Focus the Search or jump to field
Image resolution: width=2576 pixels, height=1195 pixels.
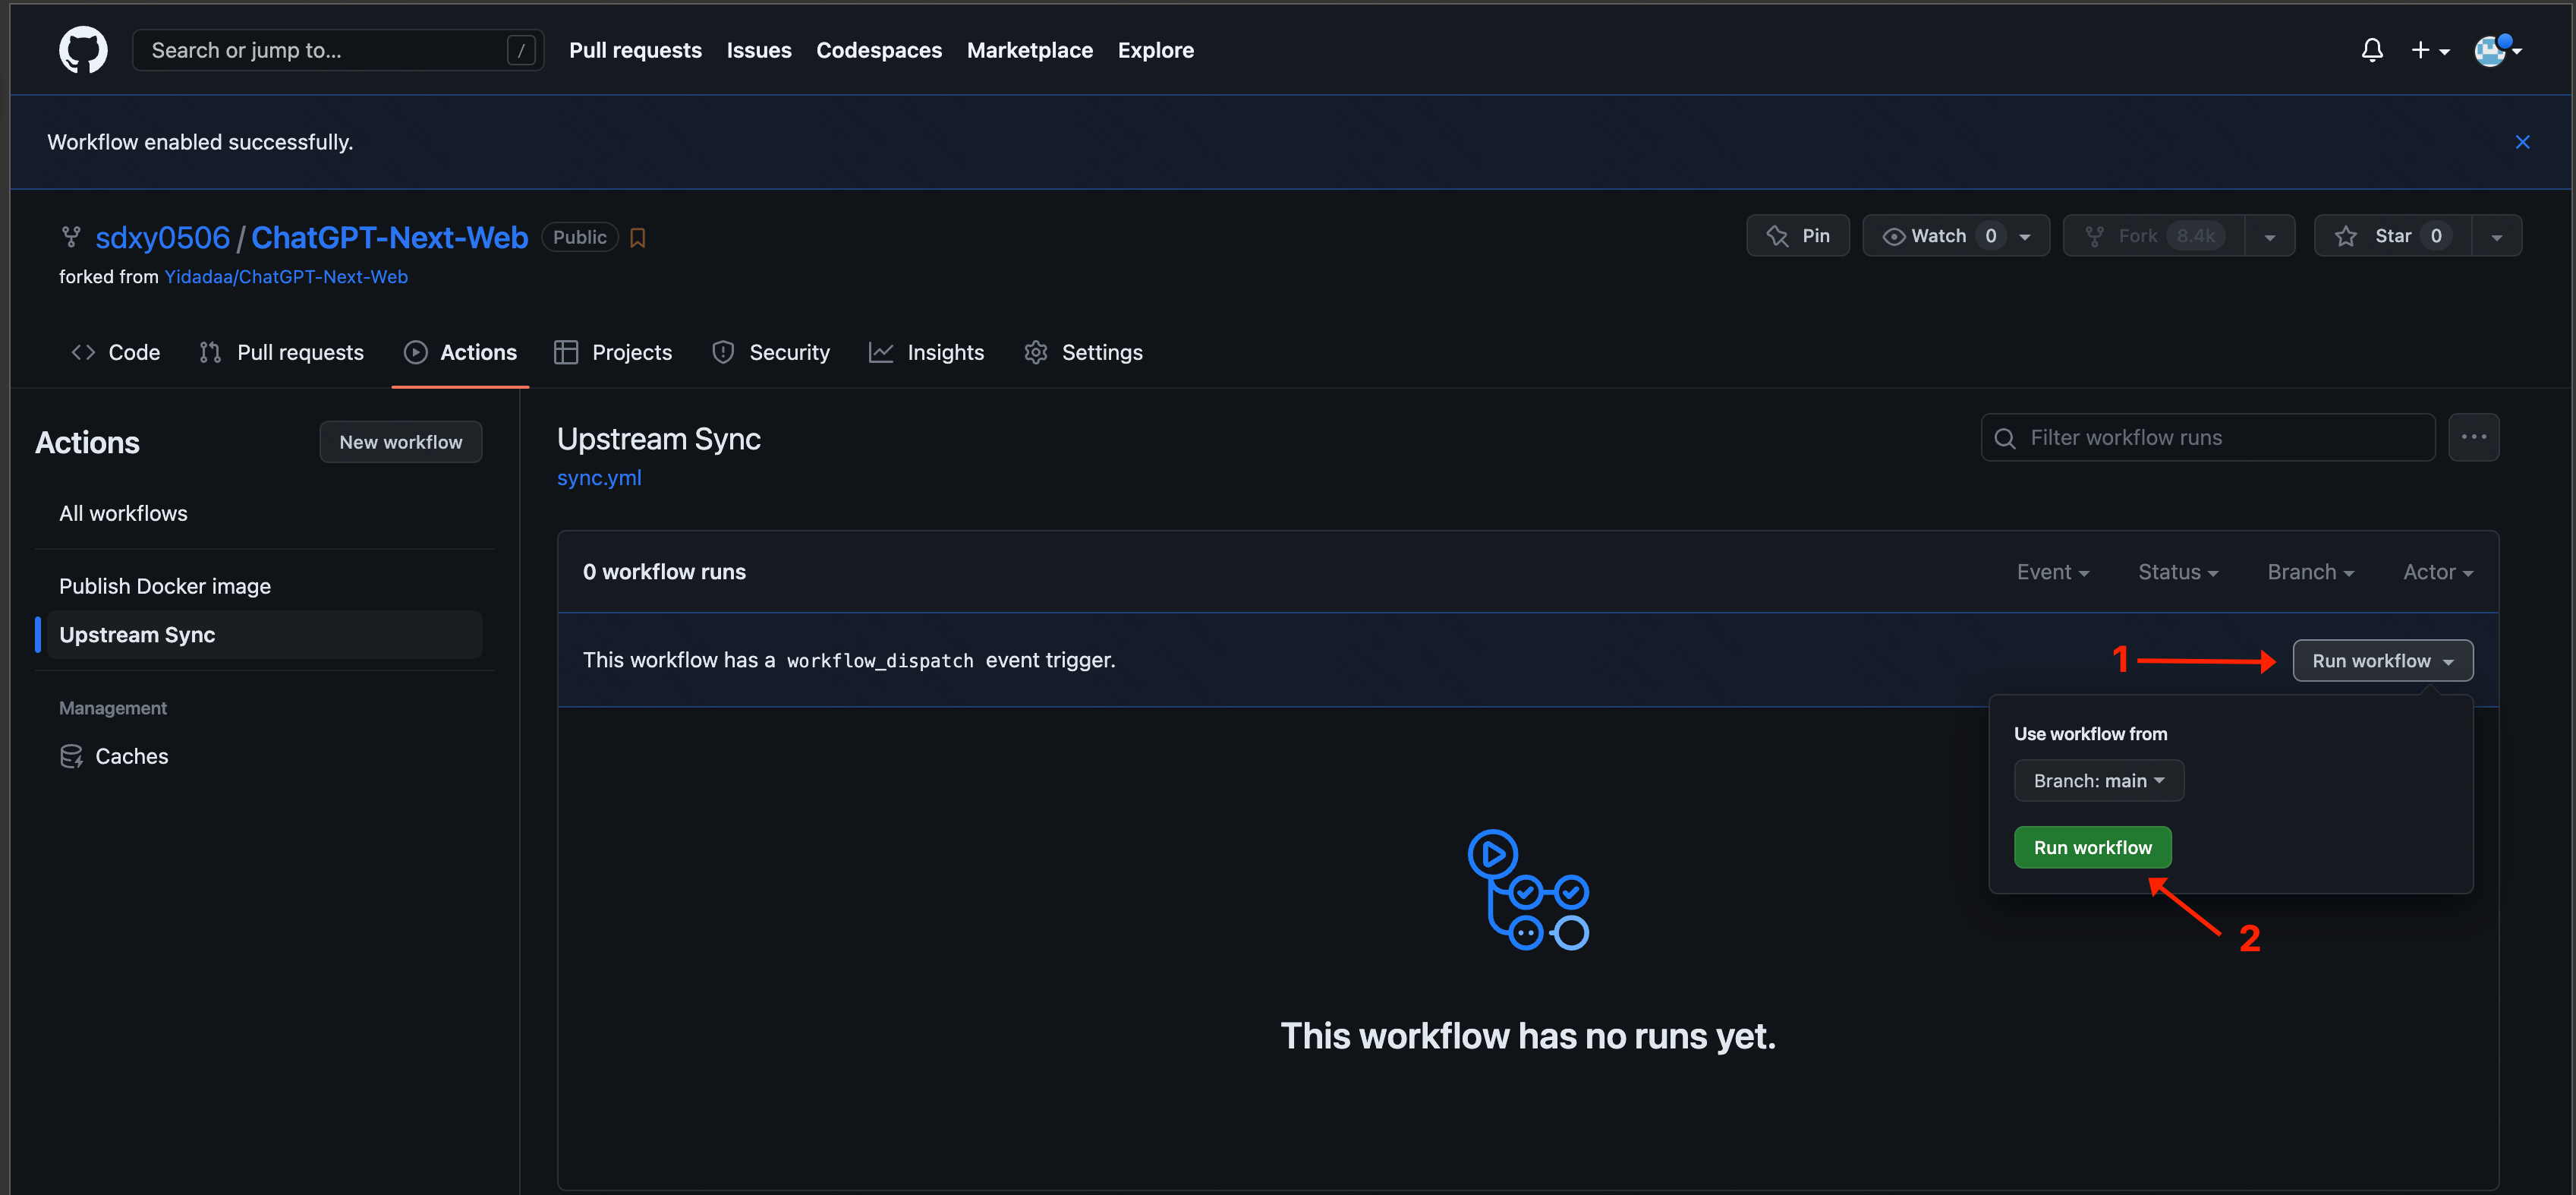click(338, 50)
